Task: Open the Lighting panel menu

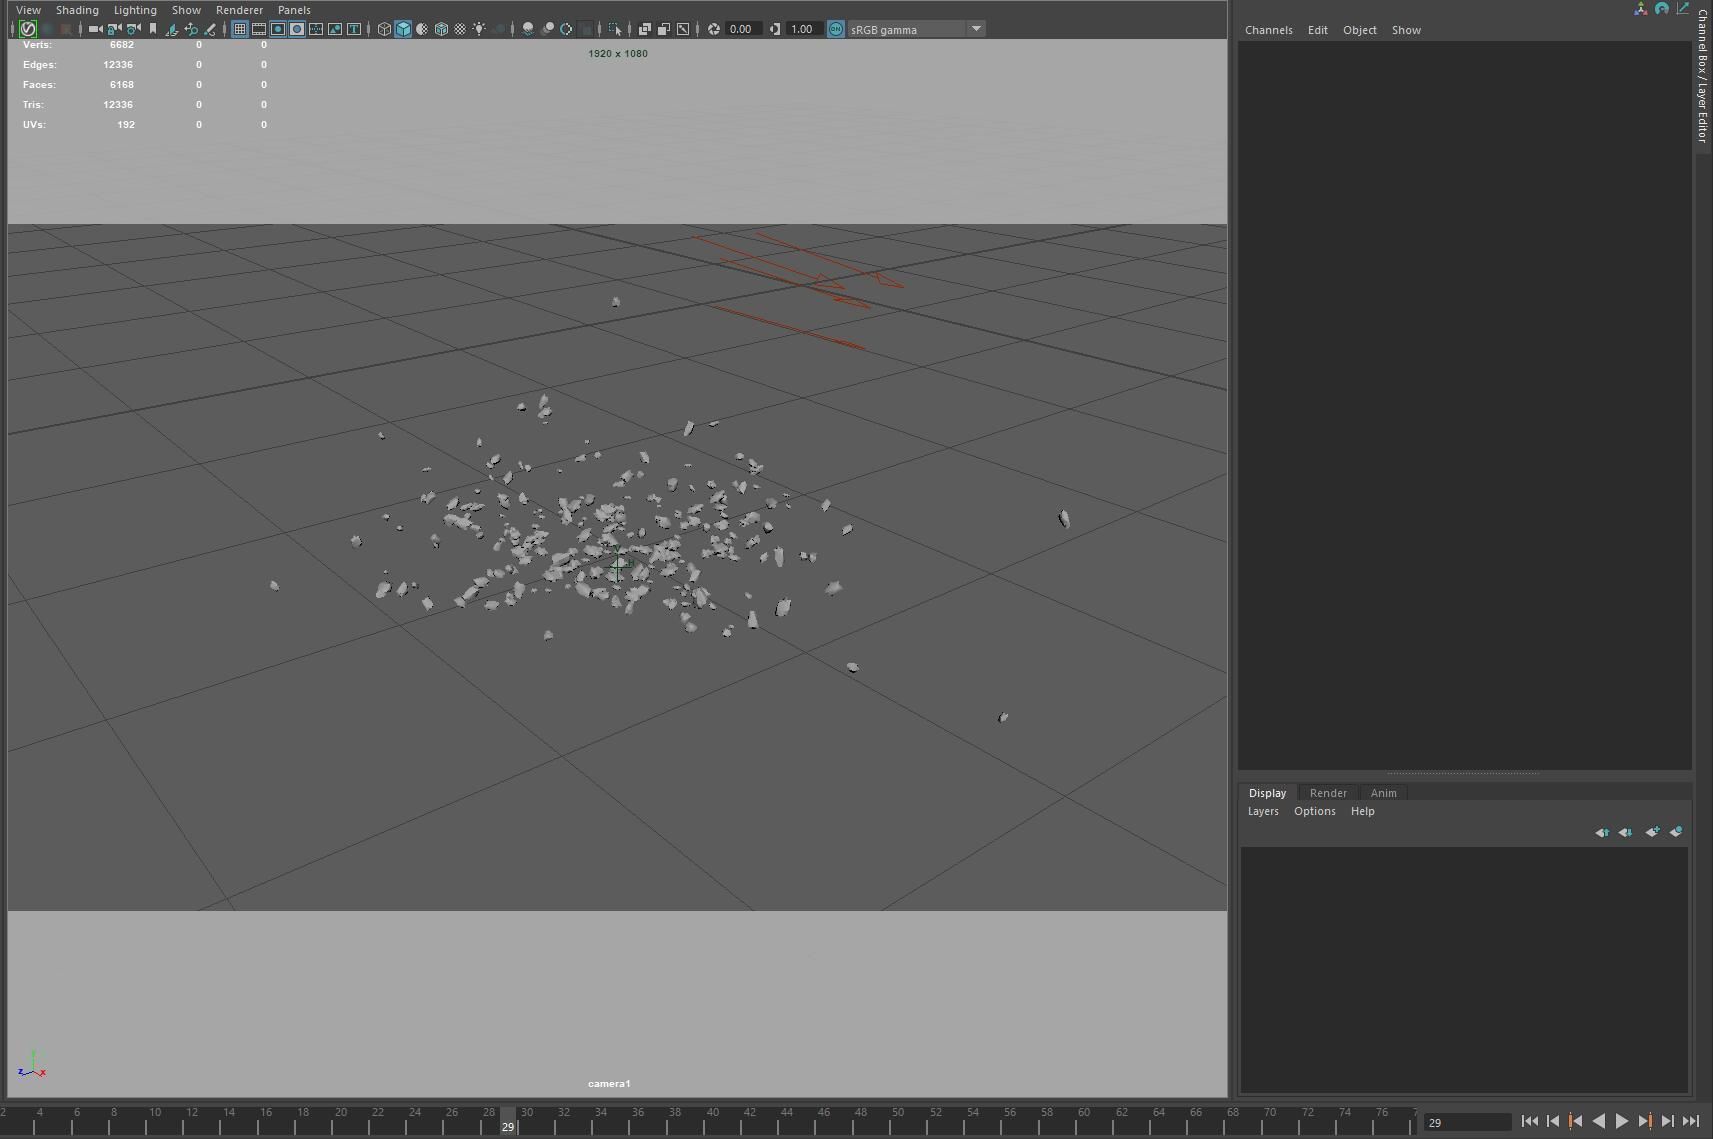Action: point(135,10)
